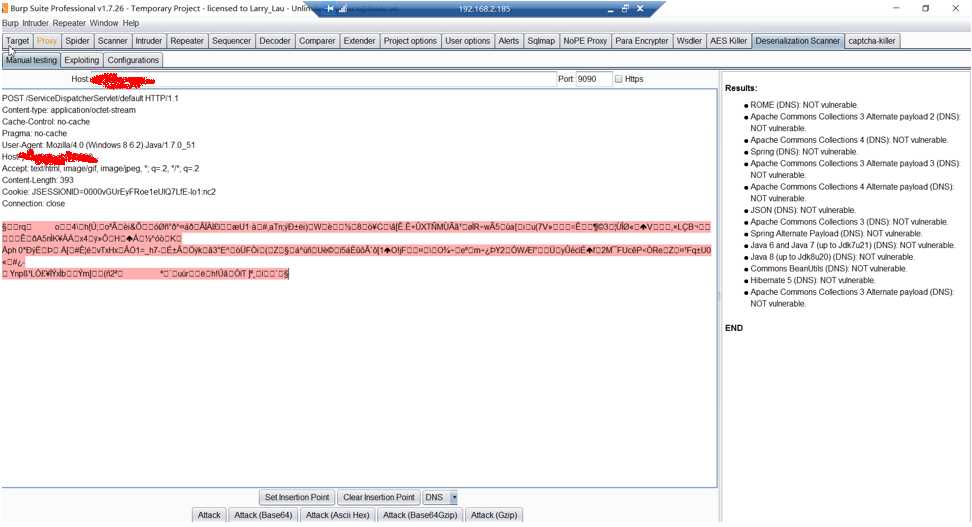This screenshot has height=527, width=972.
Task: Switch to the captcha-killer tab
Action: coord(872,41)
